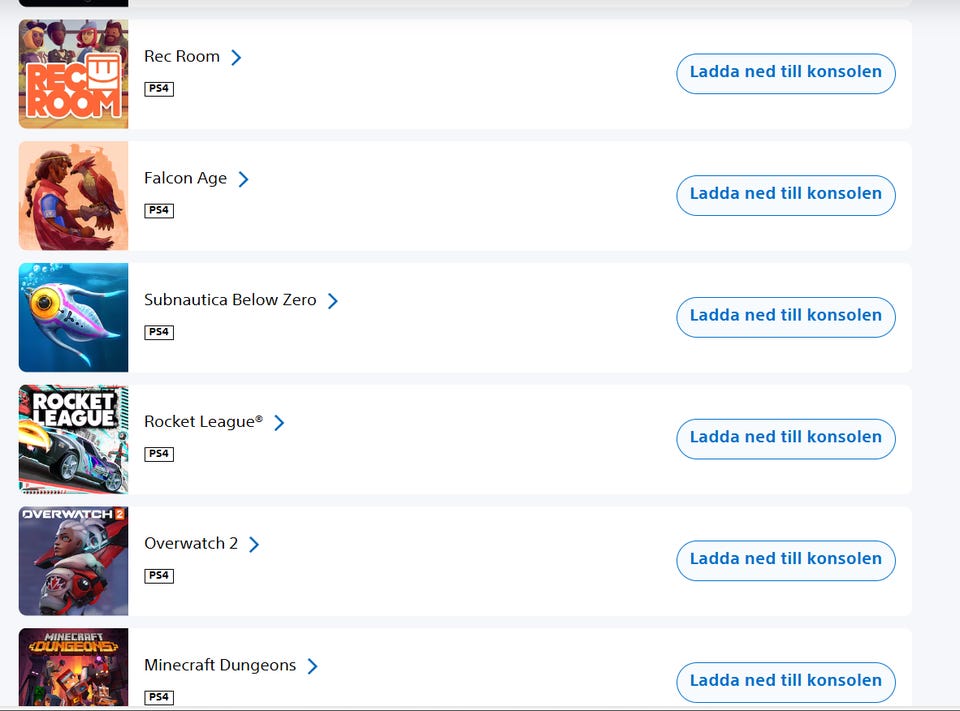This screenshot has height=711, width=960.
Task: Open the Rocket League title link
Action: (203, 422)
